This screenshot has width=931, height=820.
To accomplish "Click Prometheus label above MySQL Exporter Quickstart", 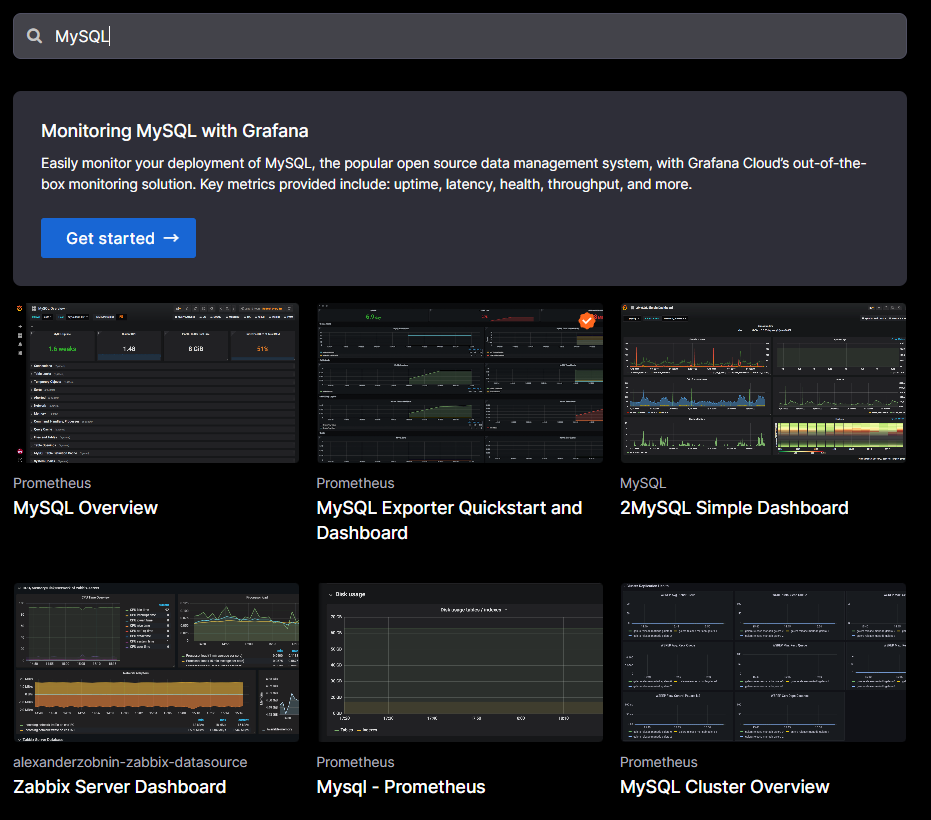I will (x=355, y=483).
